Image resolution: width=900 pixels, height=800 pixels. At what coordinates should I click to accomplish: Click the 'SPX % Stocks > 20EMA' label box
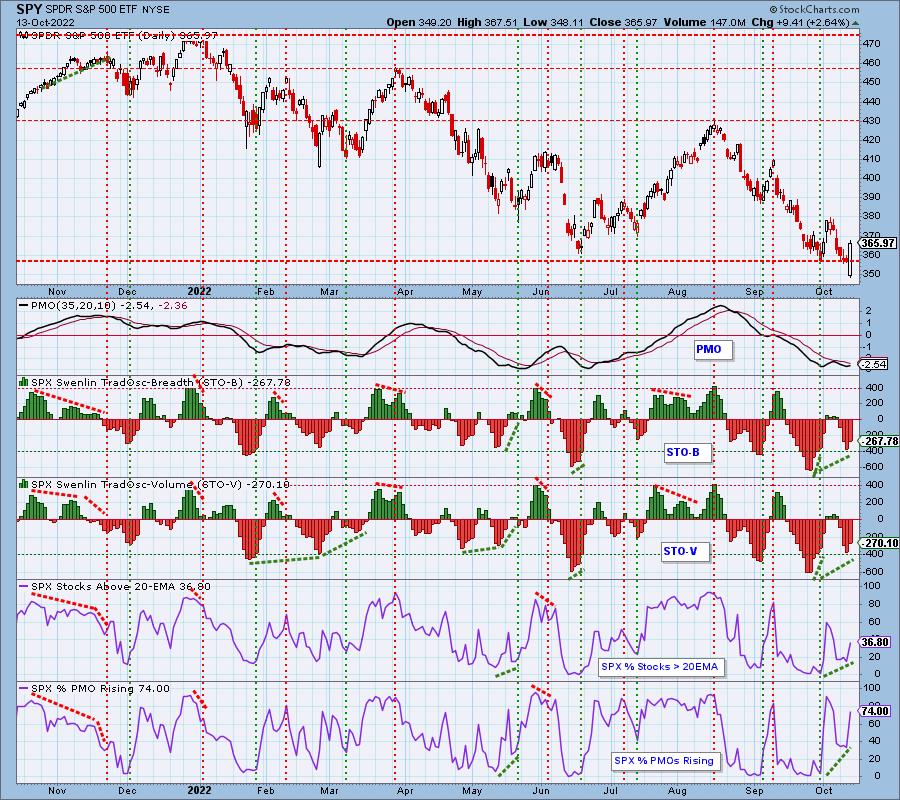pos(660,667)
